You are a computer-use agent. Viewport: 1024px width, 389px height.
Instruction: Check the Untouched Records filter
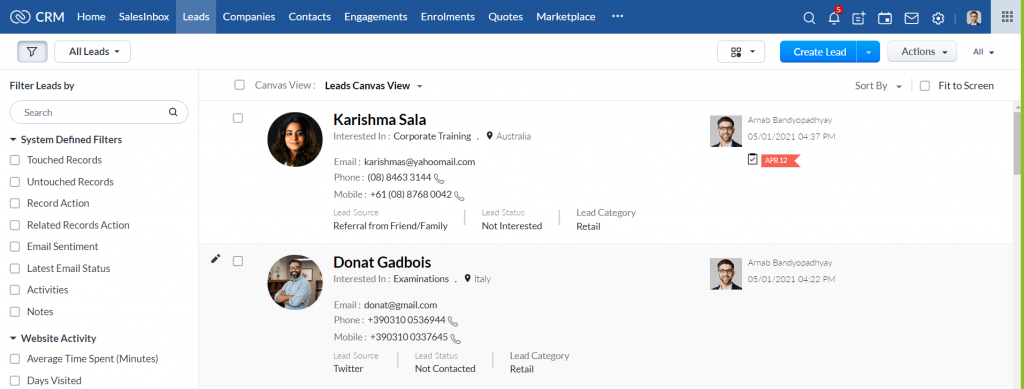click(x=15, y=182)
